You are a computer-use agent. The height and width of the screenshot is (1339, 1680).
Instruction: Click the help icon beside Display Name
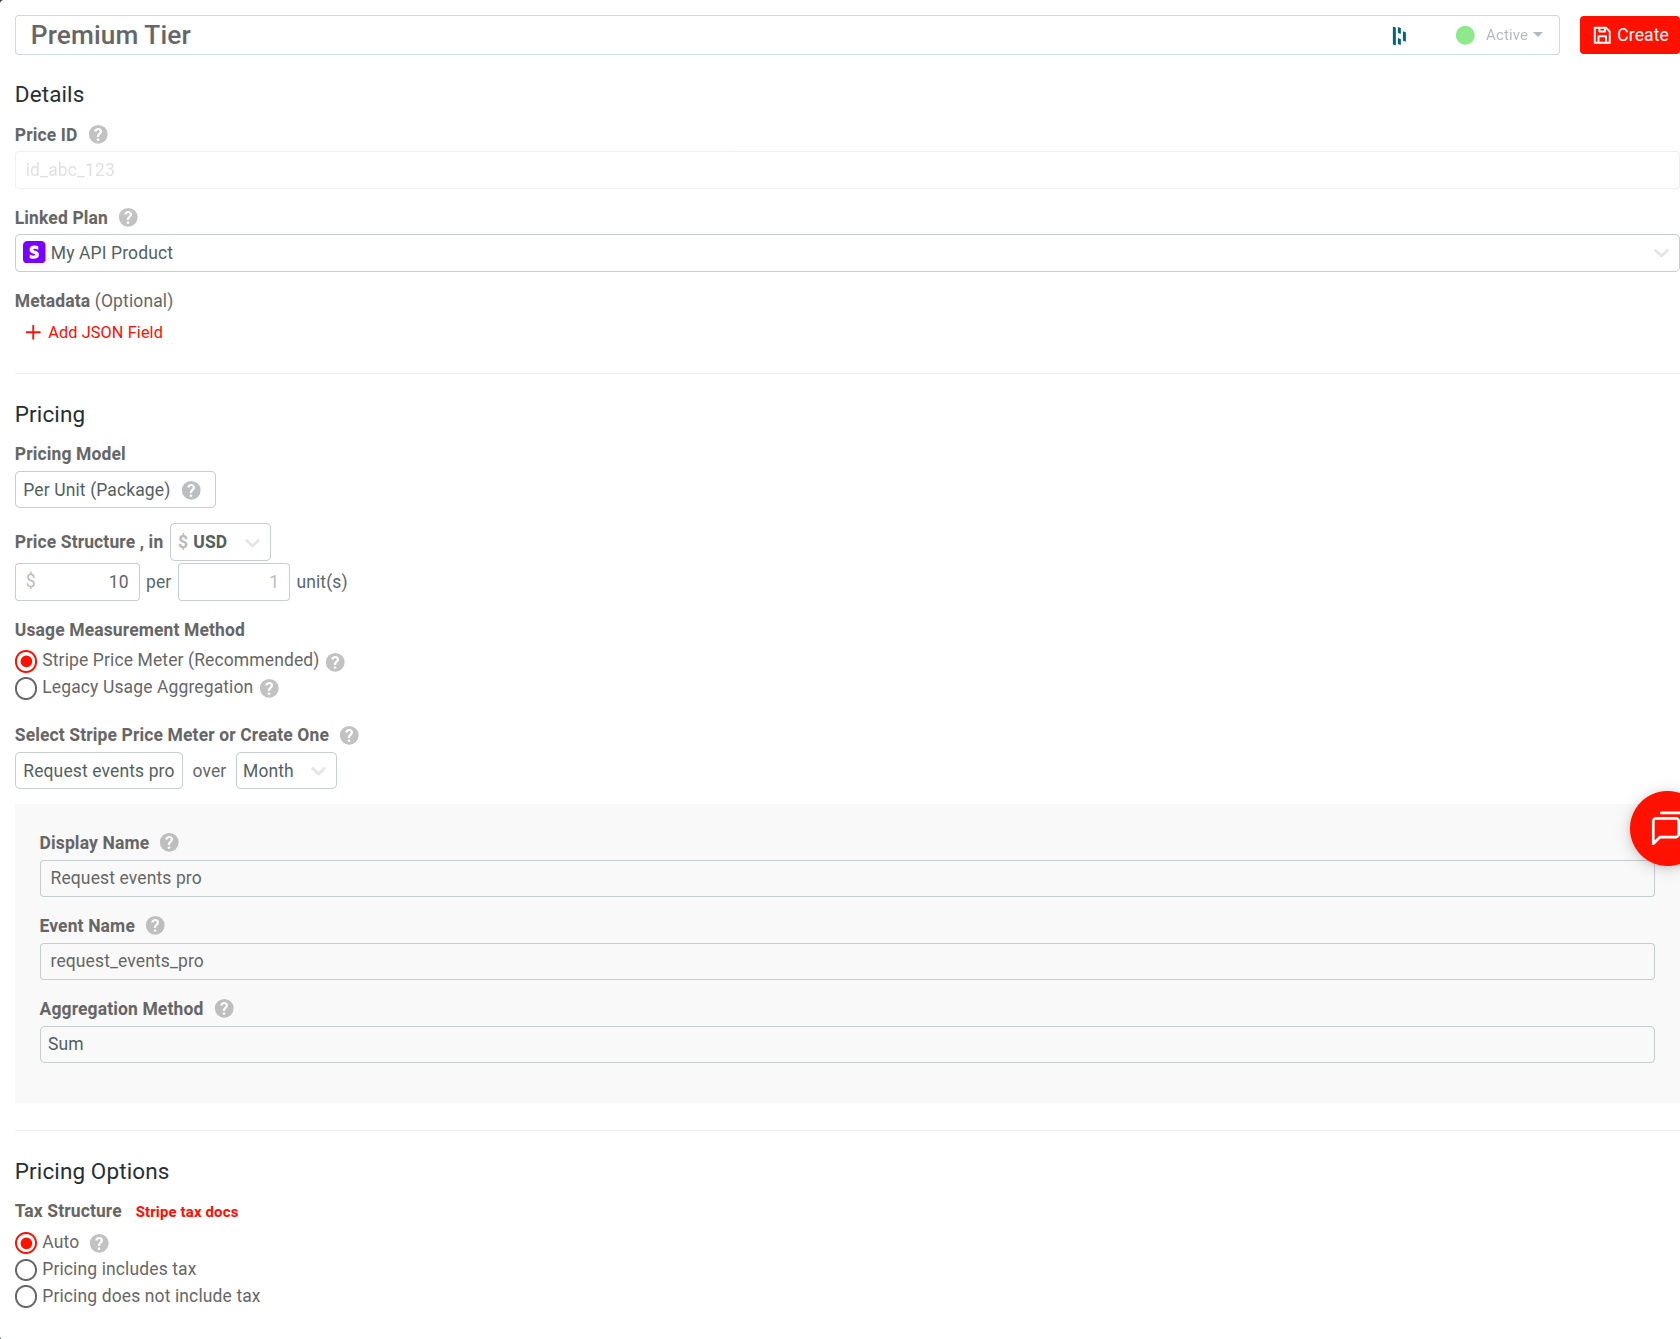point(170,843)
